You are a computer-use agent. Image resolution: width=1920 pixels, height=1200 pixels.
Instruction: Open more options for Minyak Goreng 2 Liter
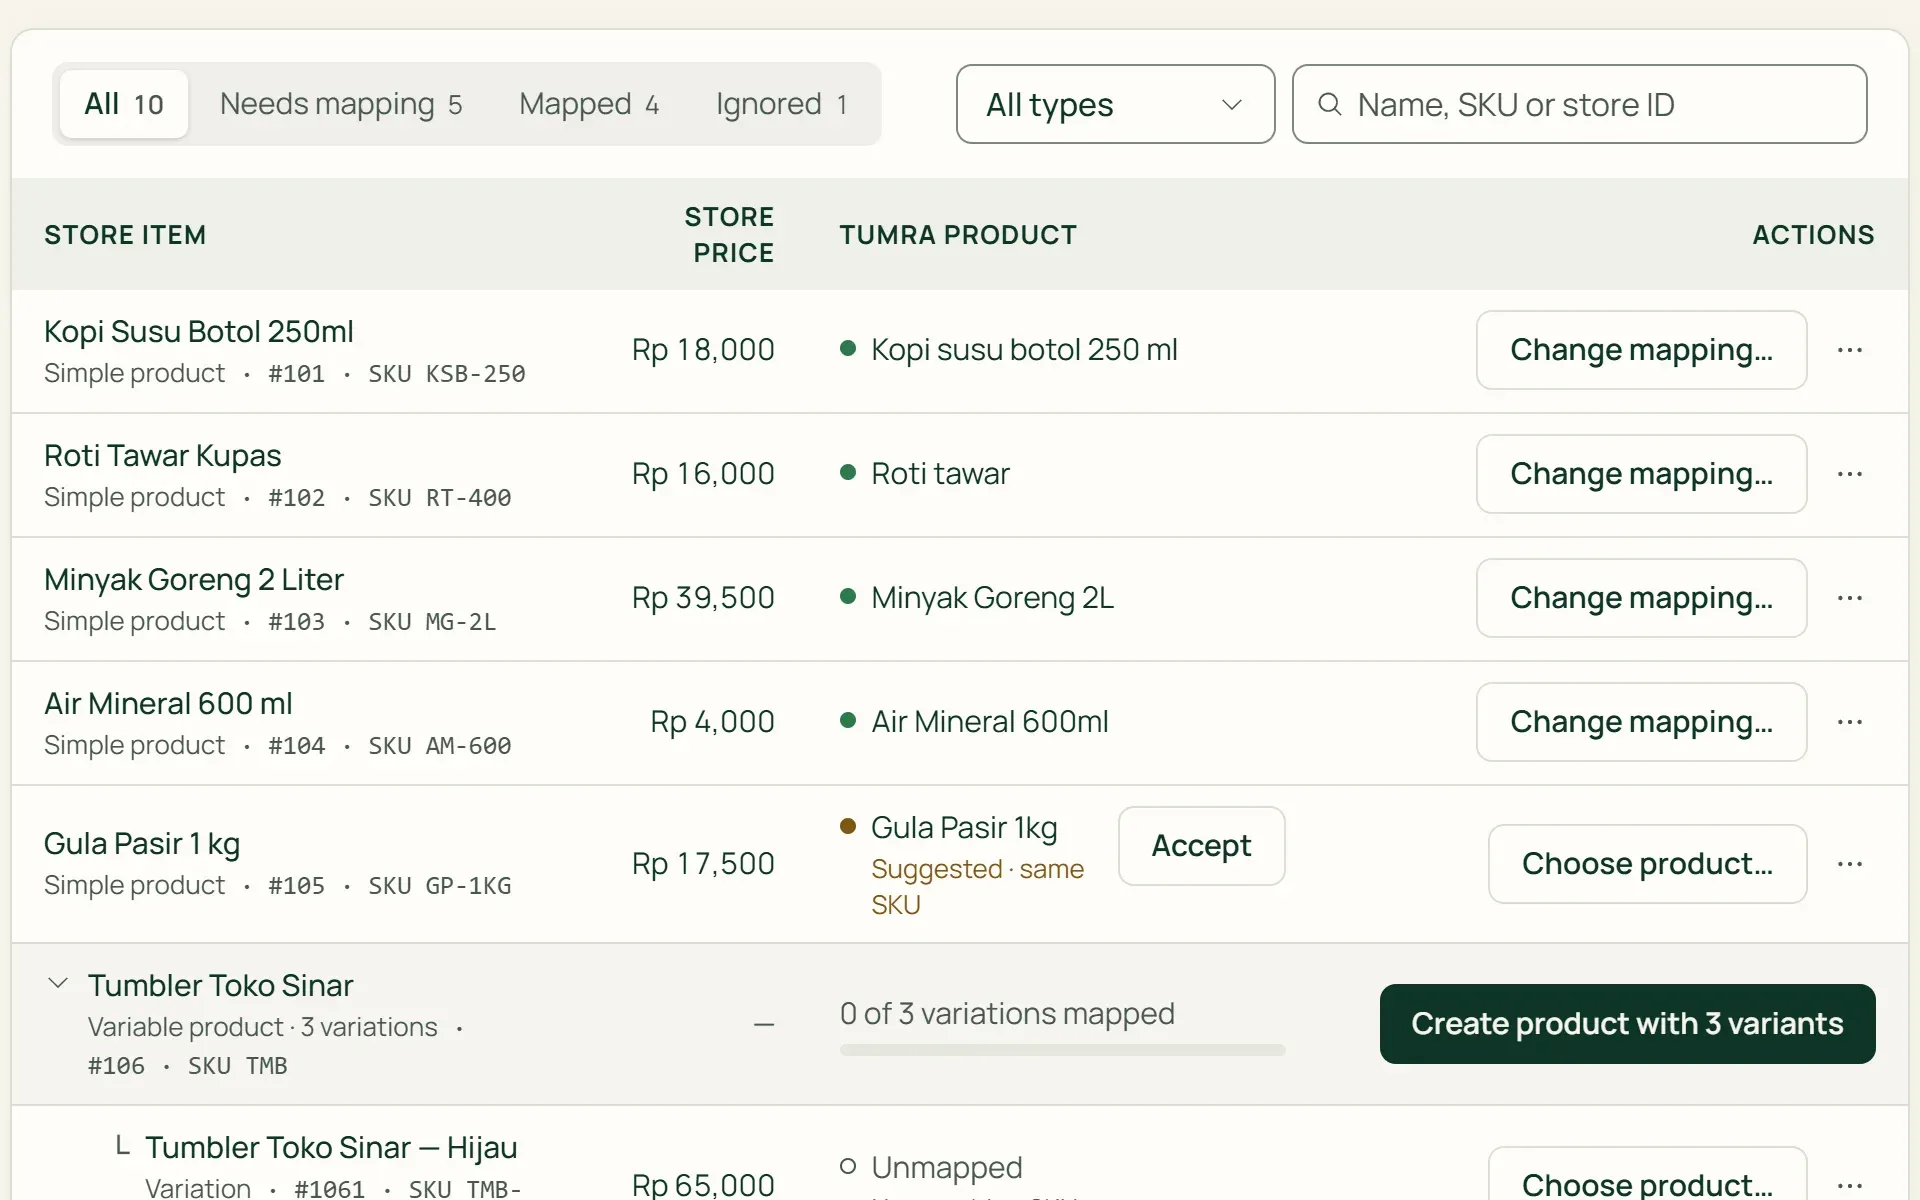point(1849,598)
